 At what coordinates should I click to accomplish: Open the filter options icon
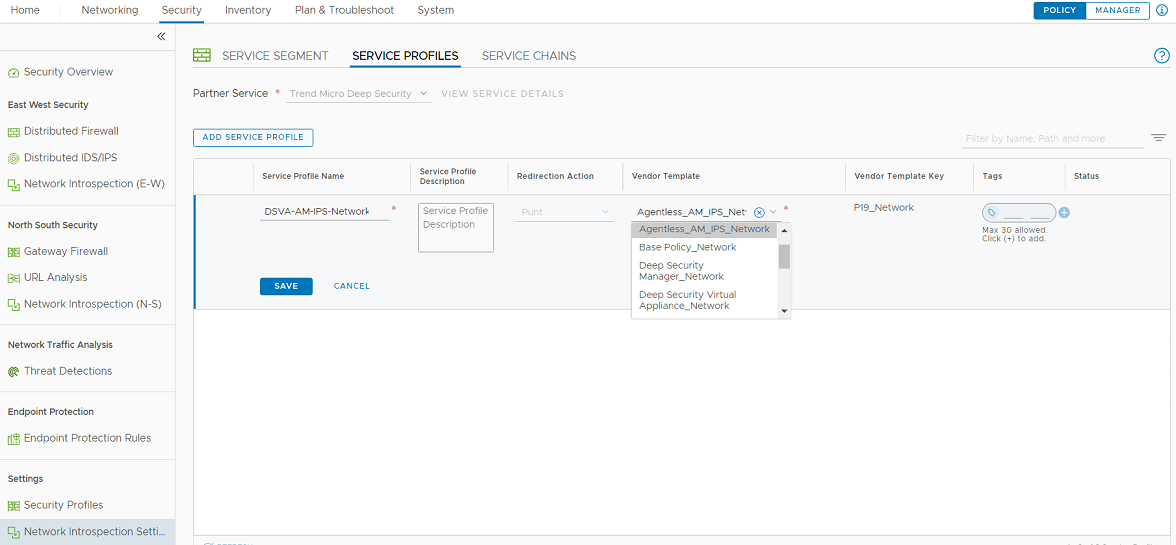[x=1158, y=138]
